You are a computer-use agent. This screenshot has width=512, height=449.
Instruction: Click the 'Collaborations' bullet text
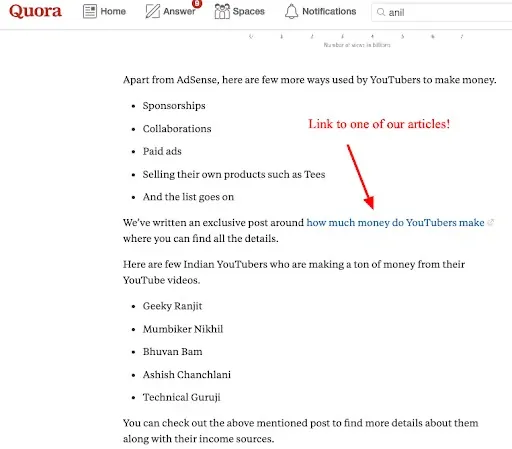177,129
